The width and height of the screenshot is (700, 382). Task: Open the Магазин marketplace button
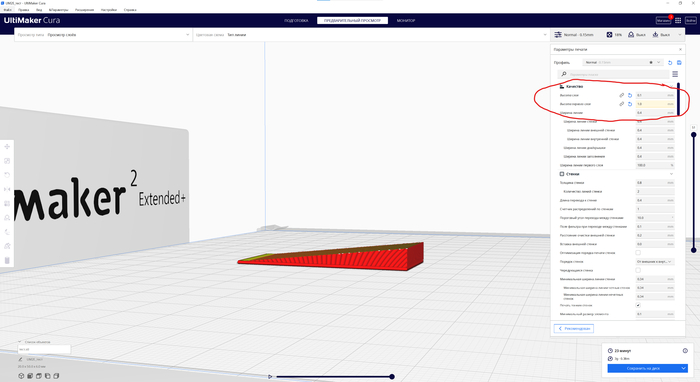click(x=663, y=21)
